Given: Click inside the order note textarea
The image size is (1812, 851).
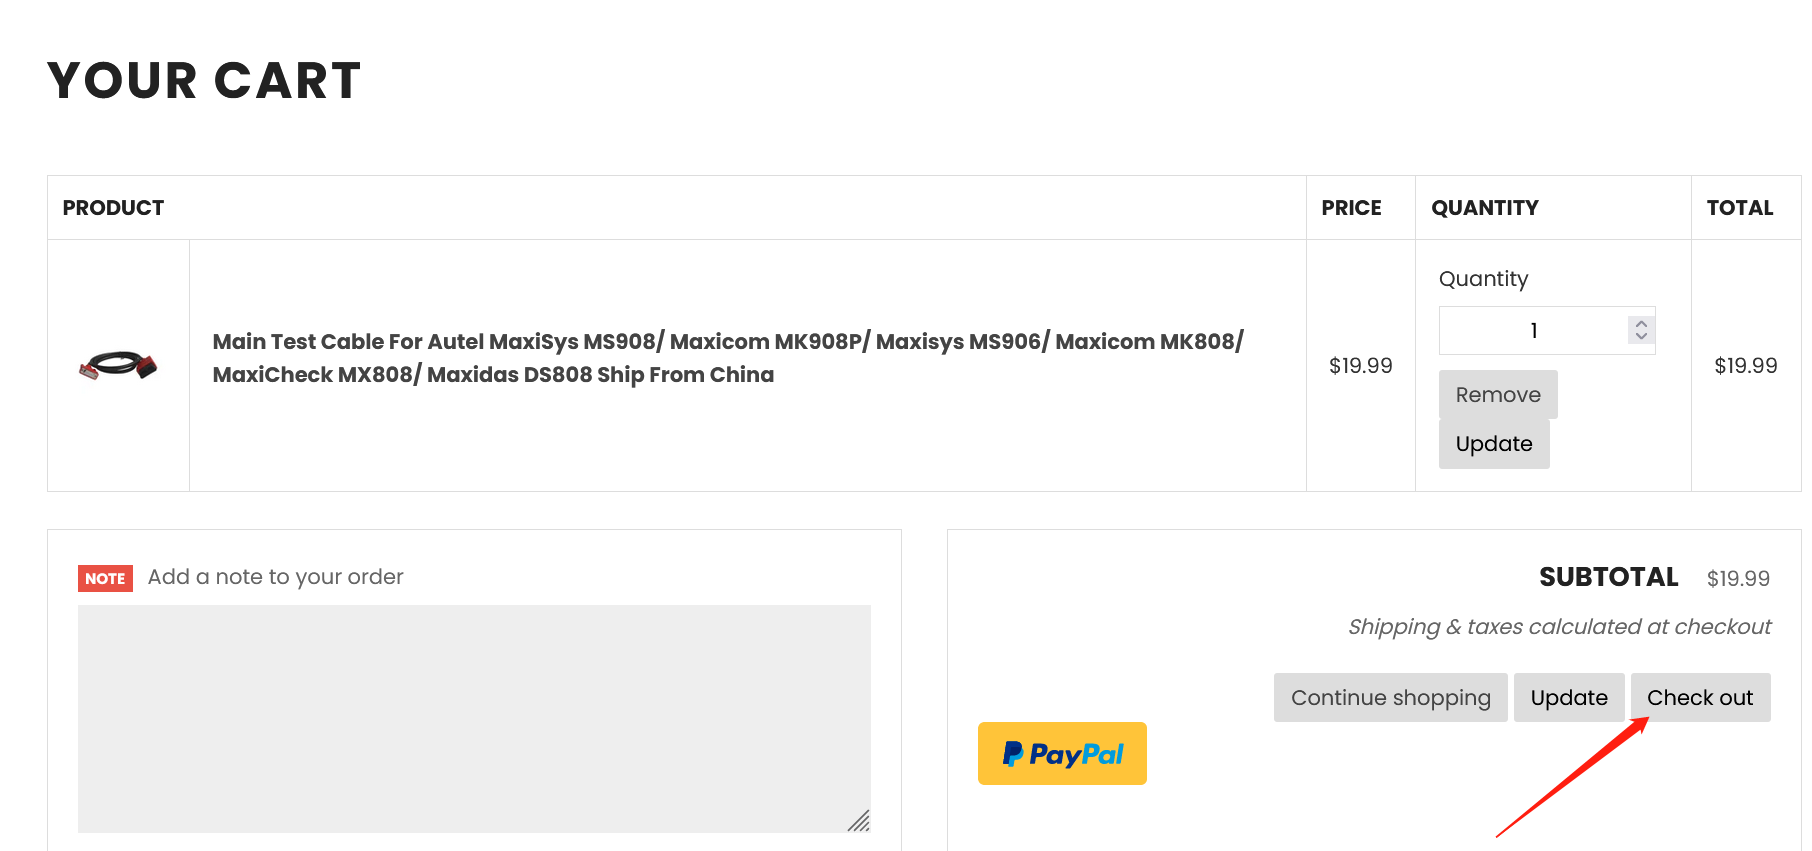Looking at the screenshot, I should click(x=474, y=719).
